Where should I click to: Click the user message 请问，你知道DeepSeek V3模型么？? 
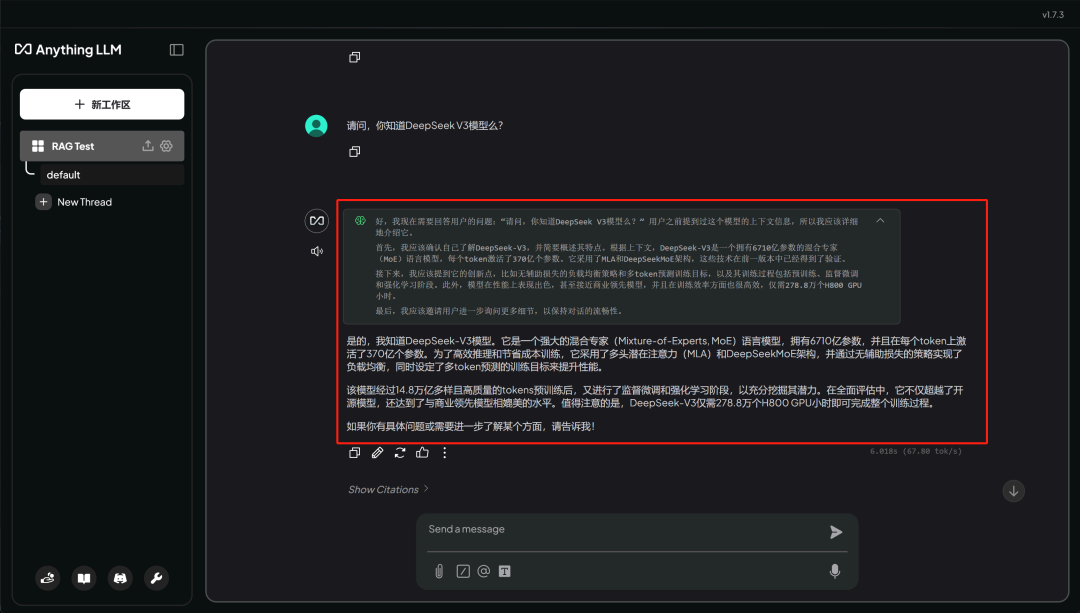425,125
